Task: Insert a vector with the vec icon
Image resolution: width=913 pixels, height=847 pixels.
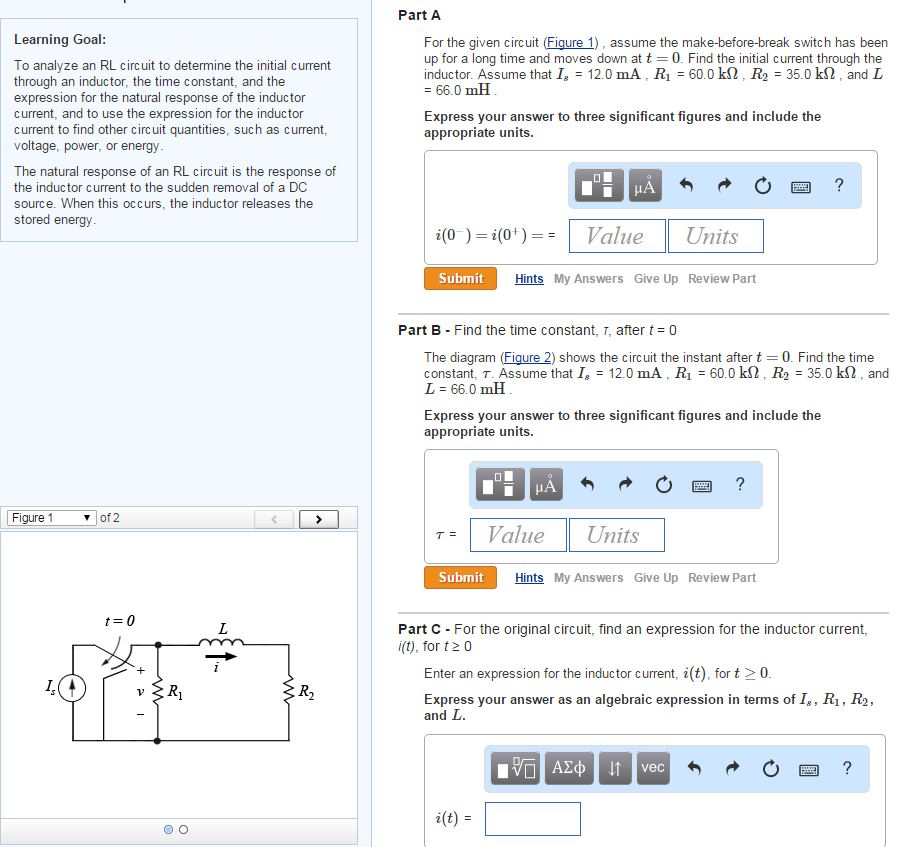Action: [652, 768]
